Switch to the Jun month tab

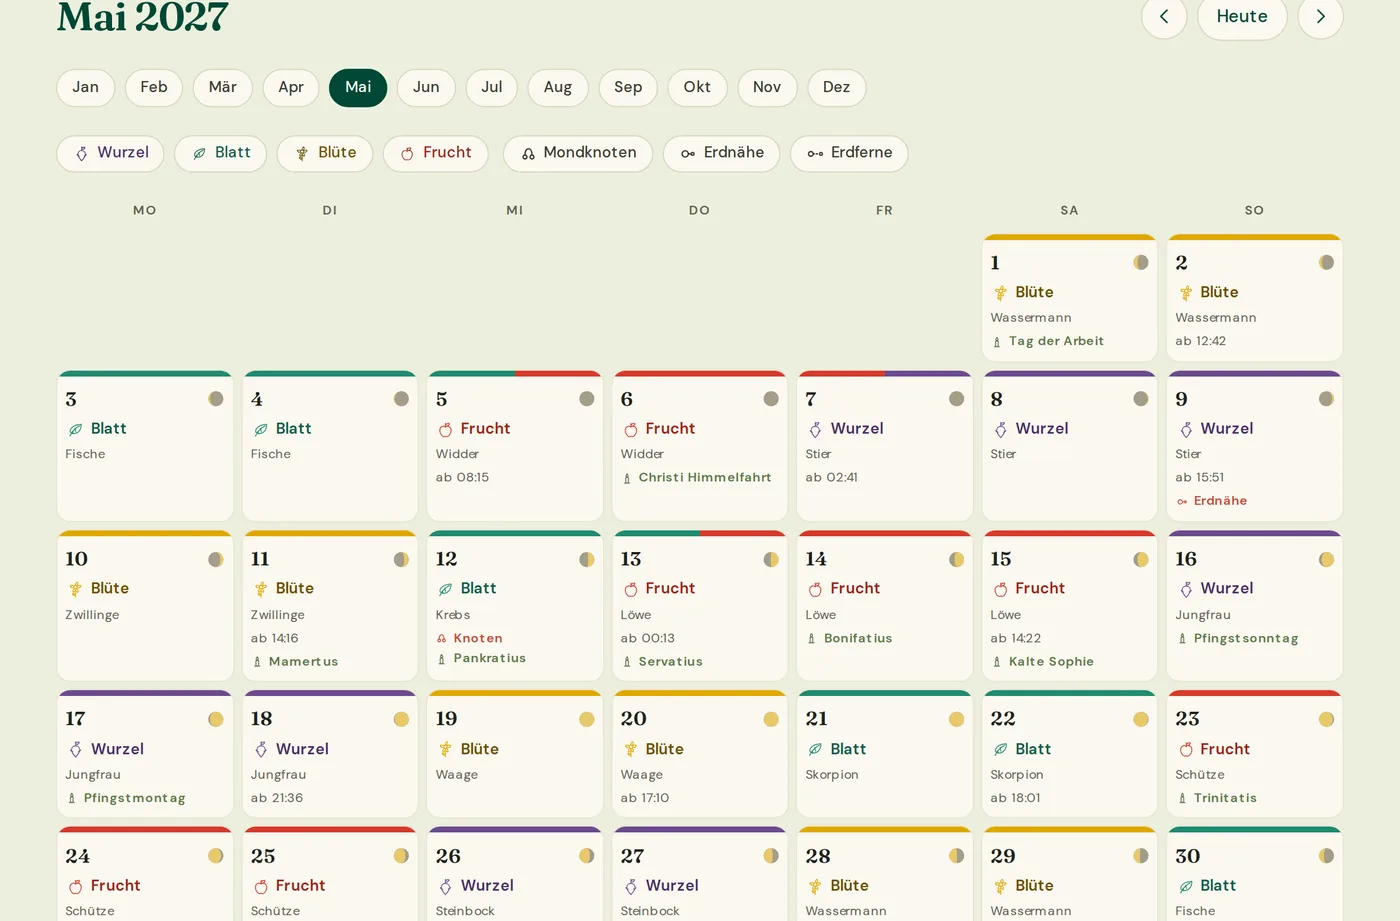[426, 87]
